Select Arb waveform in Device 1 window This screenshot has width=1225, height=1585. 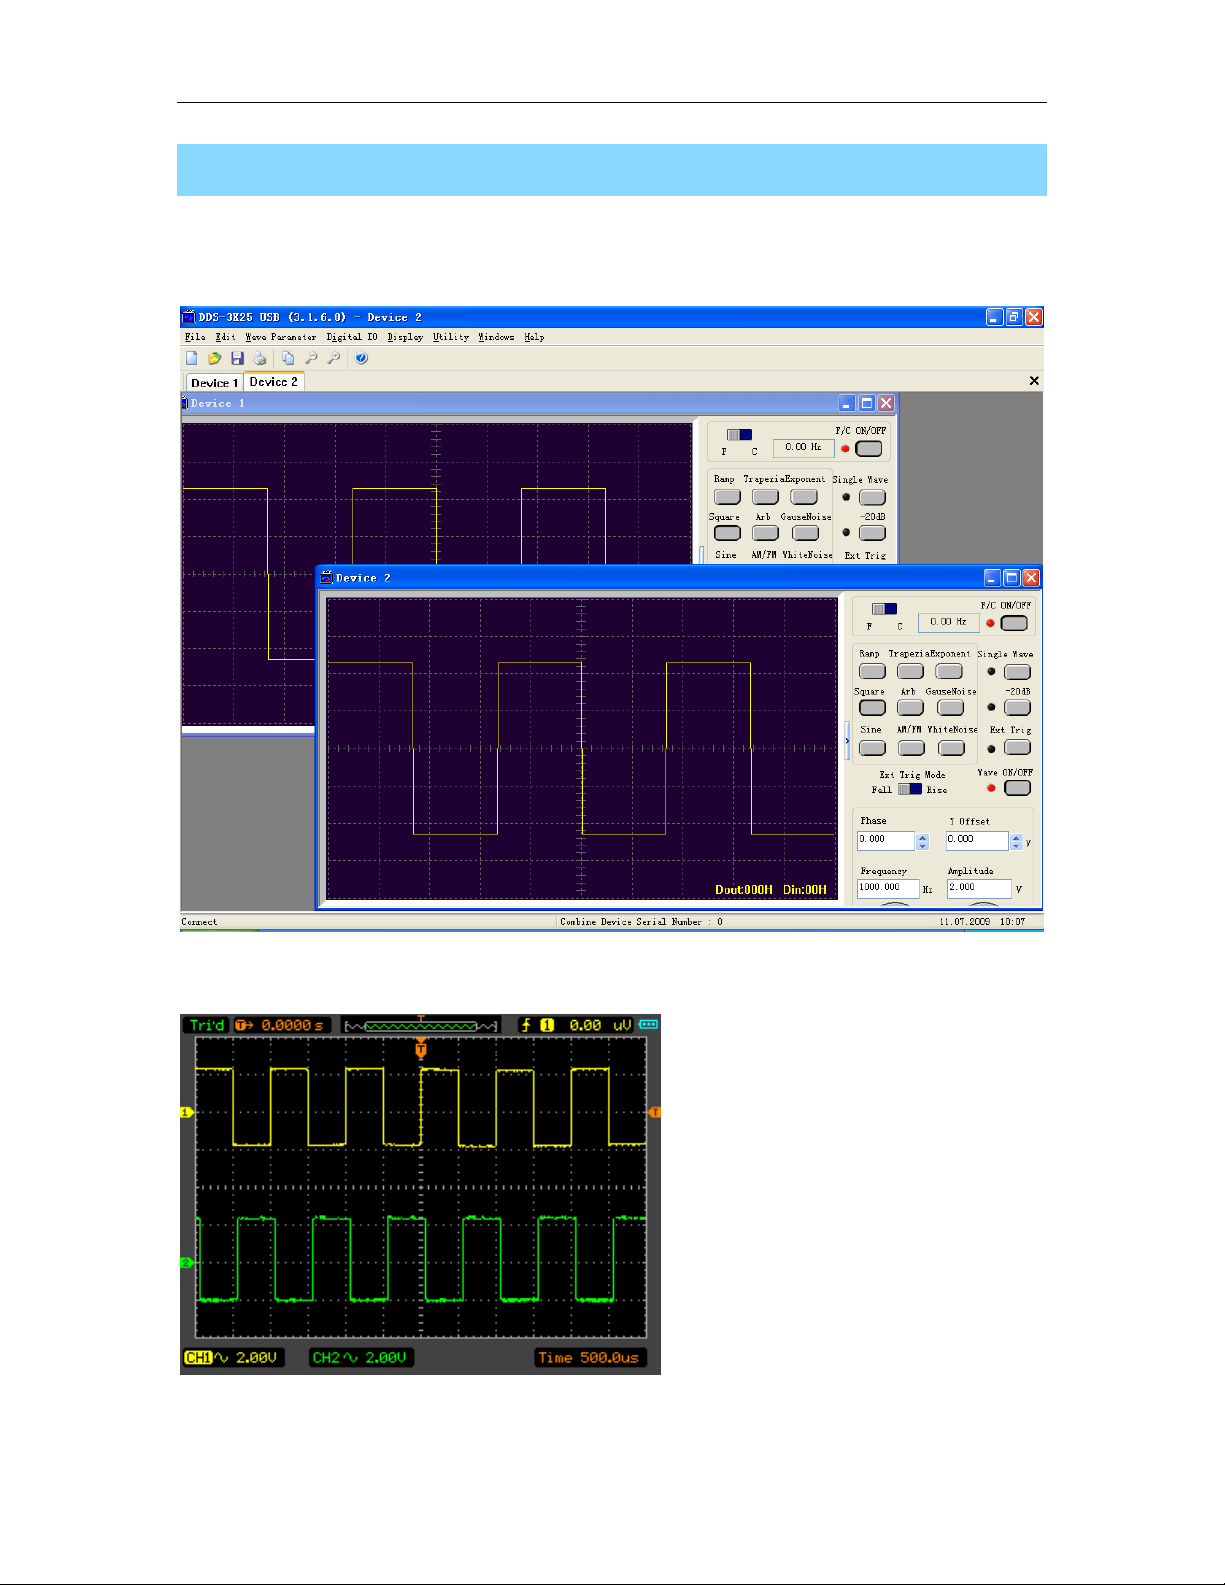coord(765,533)
